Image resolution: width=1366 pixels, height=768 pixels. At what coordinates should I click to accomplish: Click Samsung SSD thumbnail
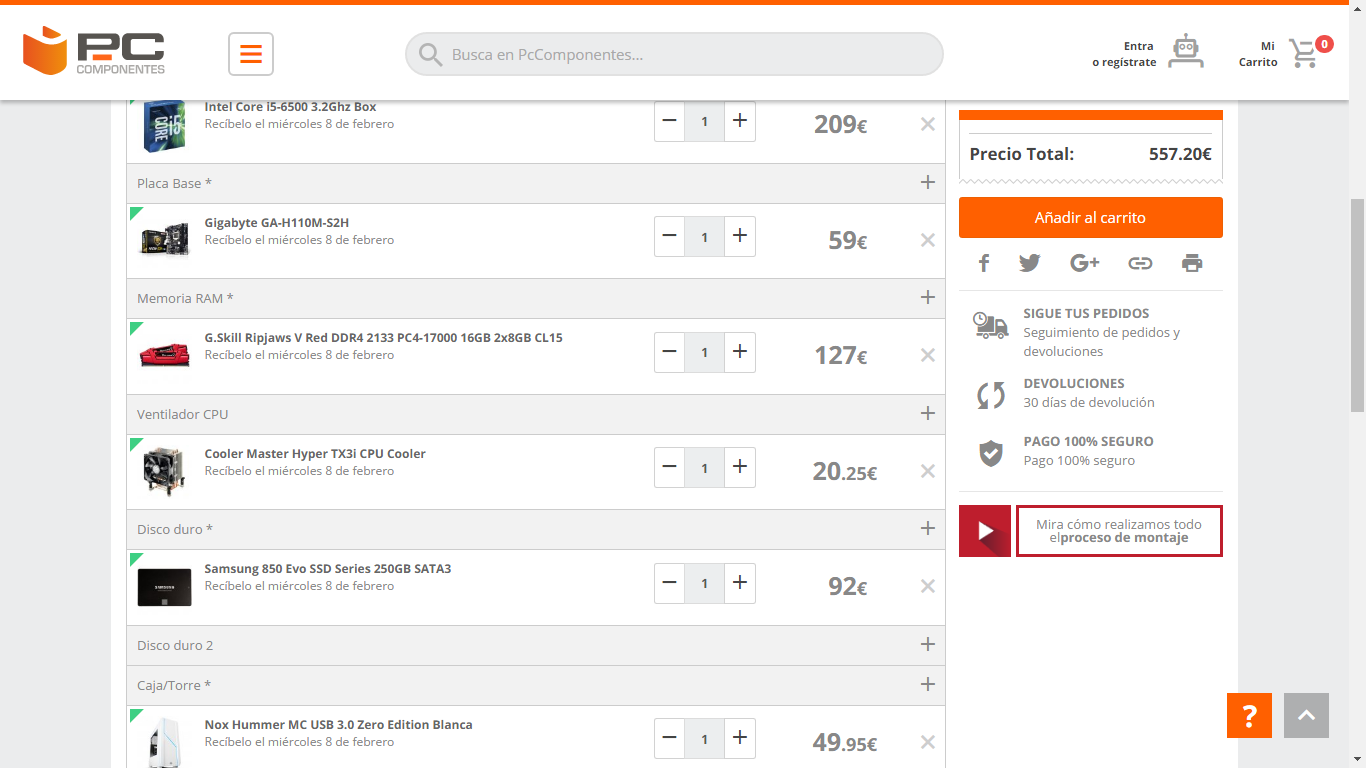click(164, 587)
